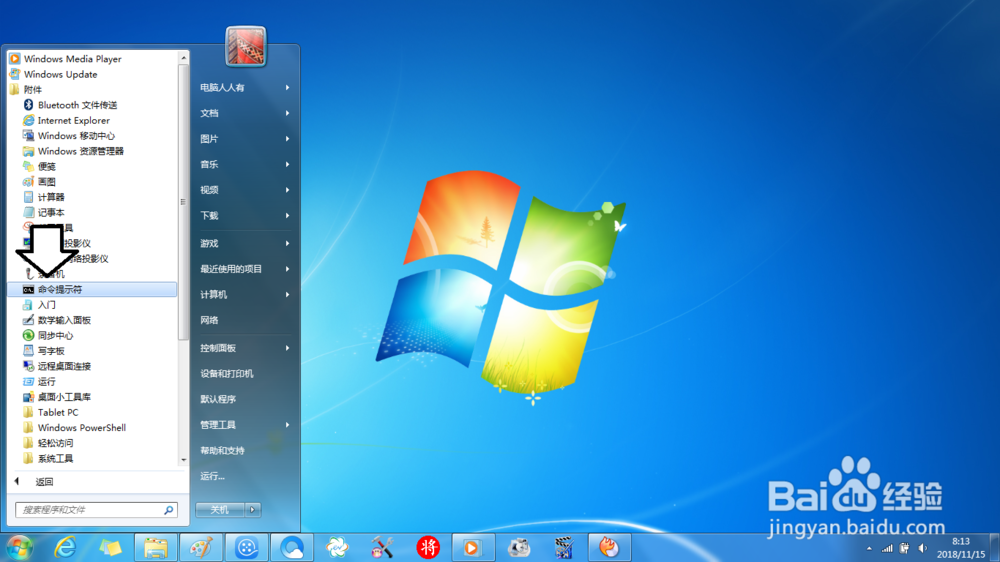Image resolution: width=1000 pixels, height=562 pixels.
Task: Open file explorer from the taskbar
Action: coord(156,547)
